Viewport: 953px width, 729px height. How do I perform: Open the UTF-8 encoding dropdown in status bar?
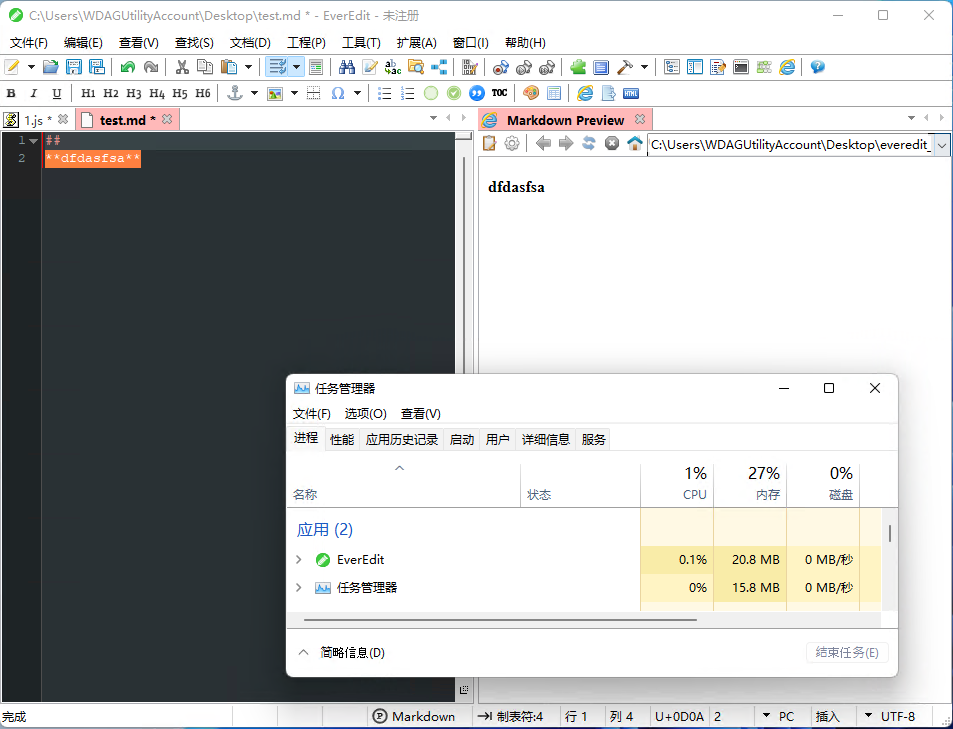point(868,716)
